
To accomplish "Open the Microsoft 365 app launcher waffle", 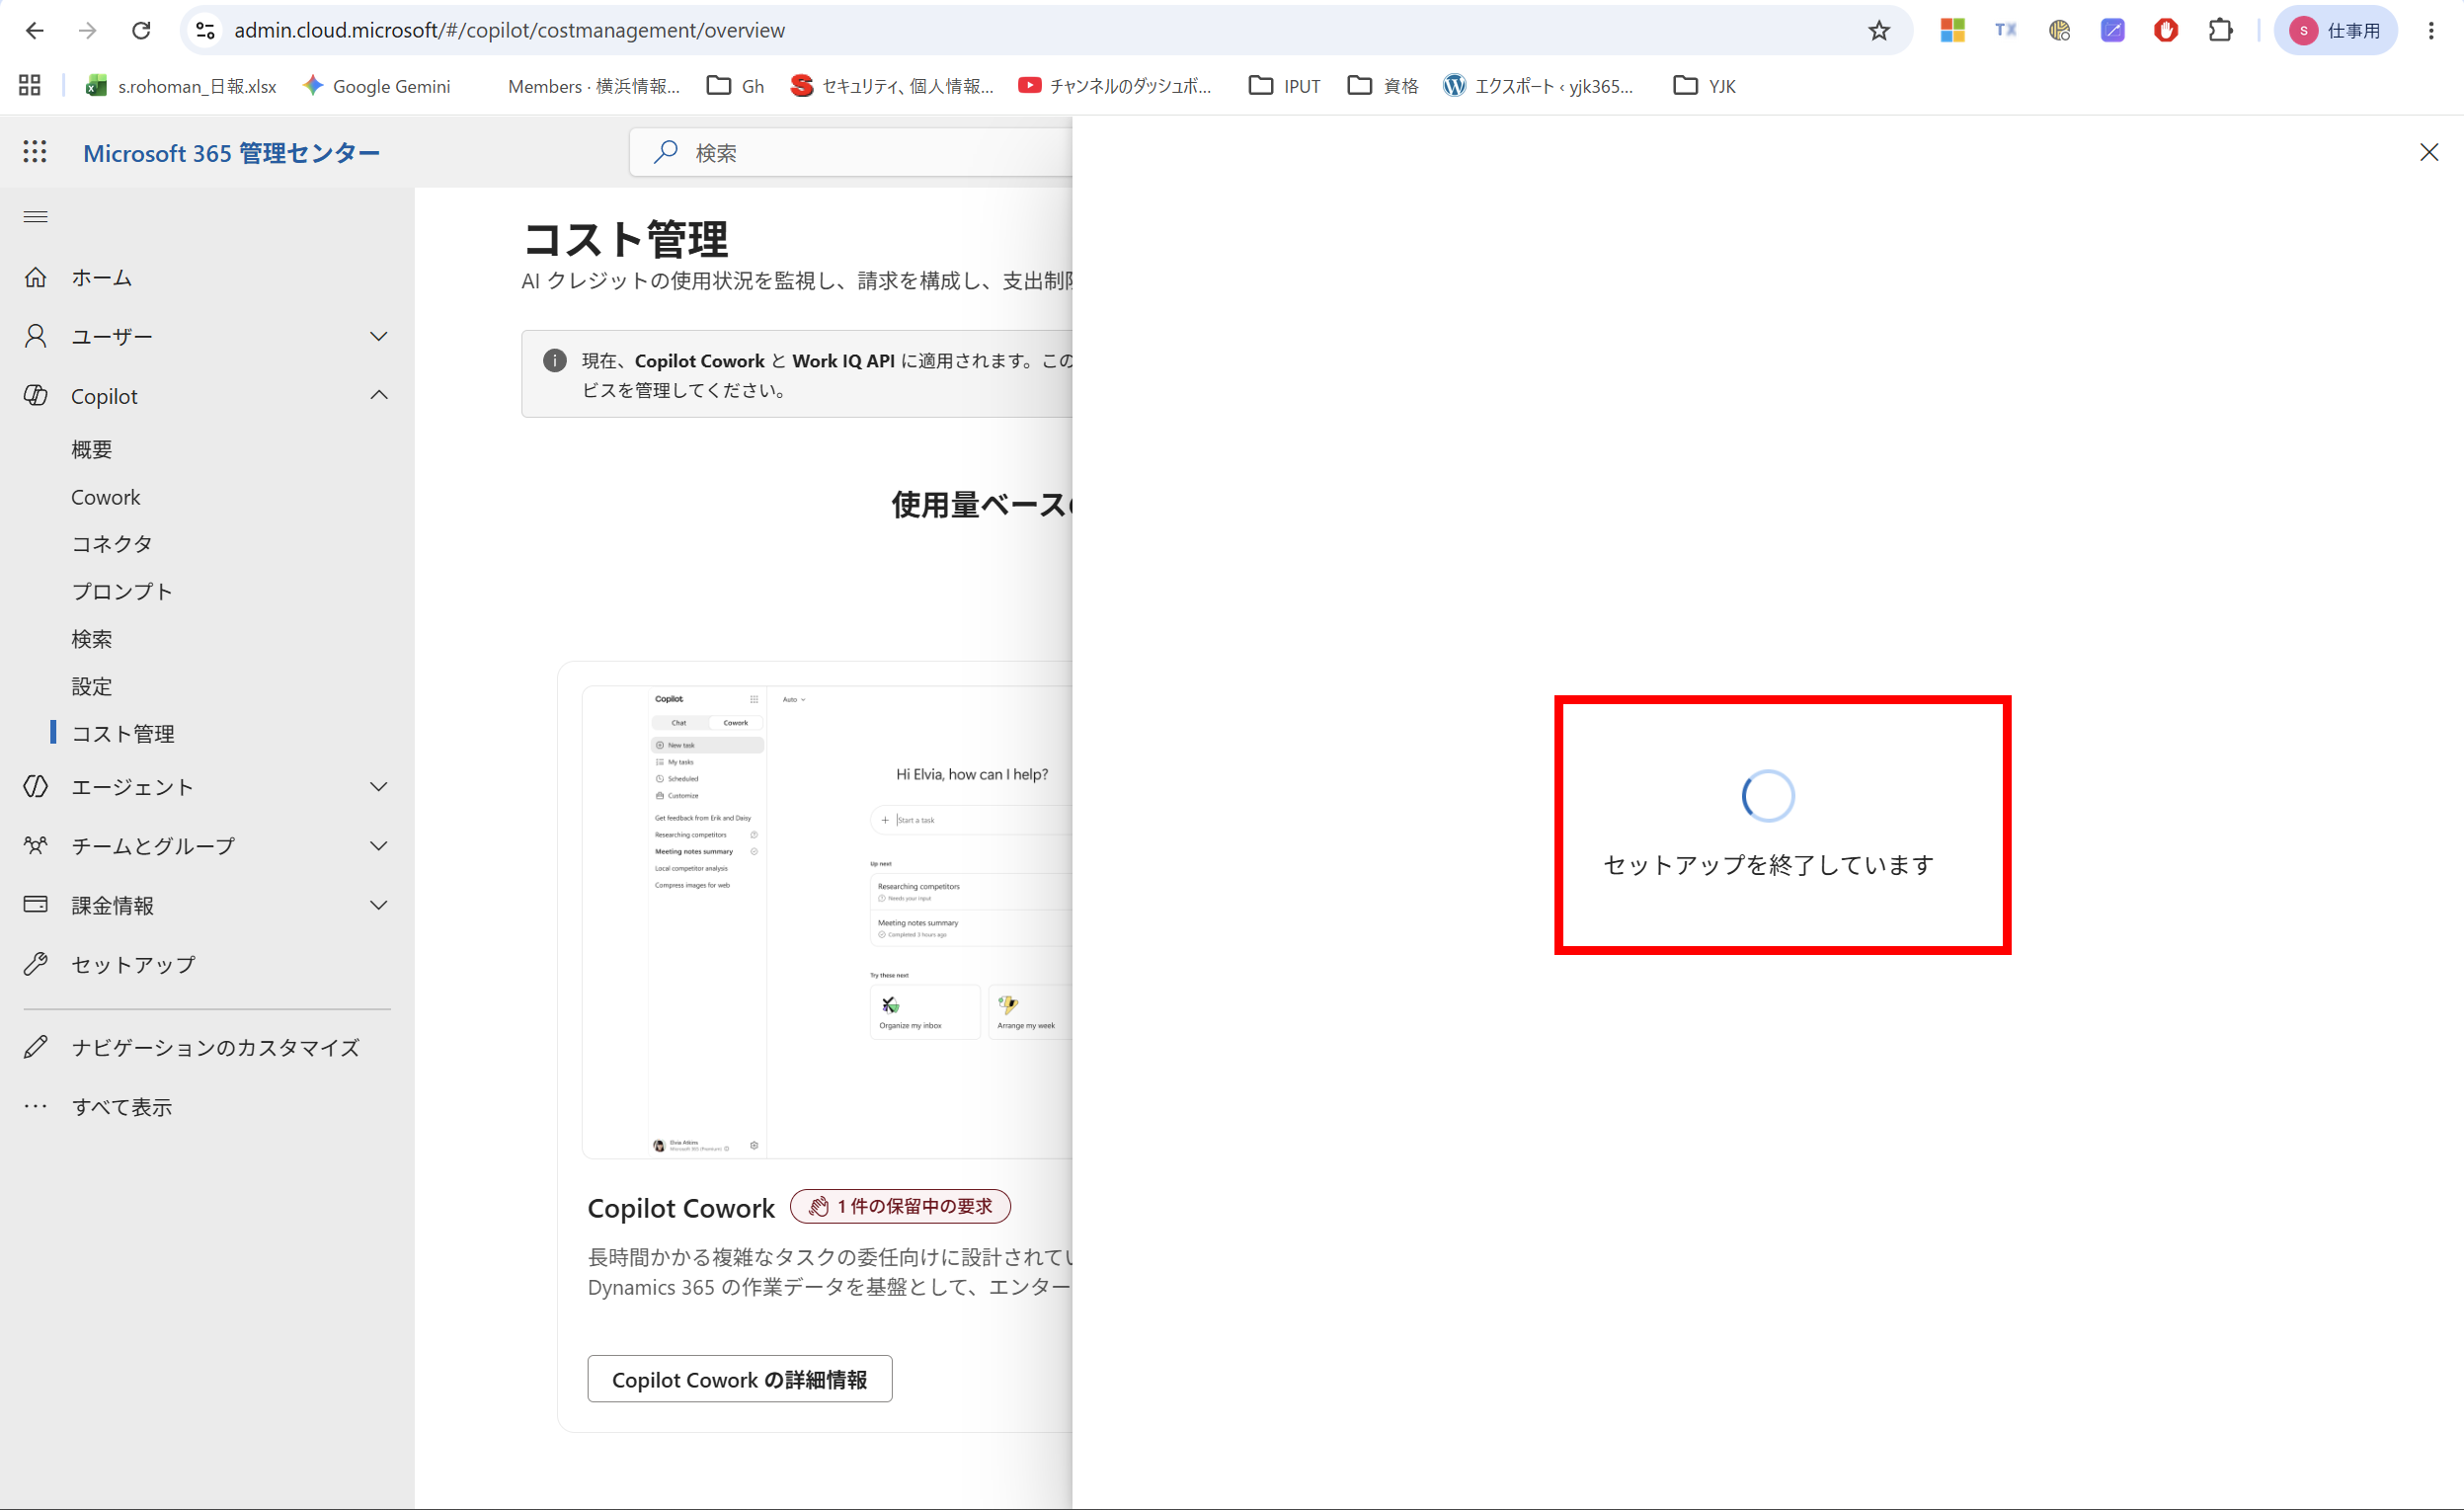I will click(35, 152).
